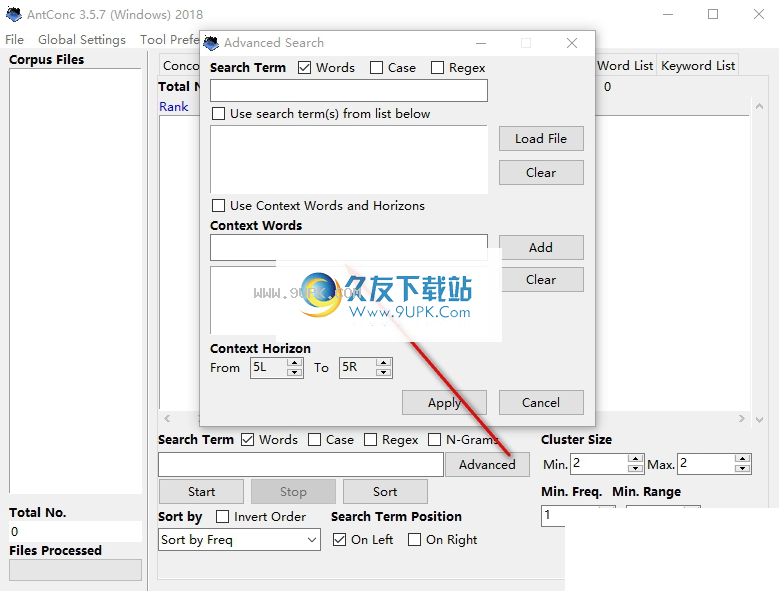Click horizontal scrollbar left arrow
Screen dimensions: 779x591
pos(167,418)
